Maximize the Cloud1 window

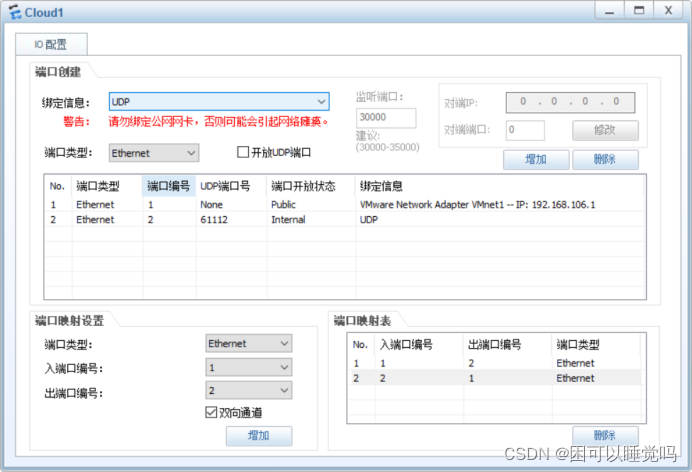pyautogui.click(x=639, y=11)
